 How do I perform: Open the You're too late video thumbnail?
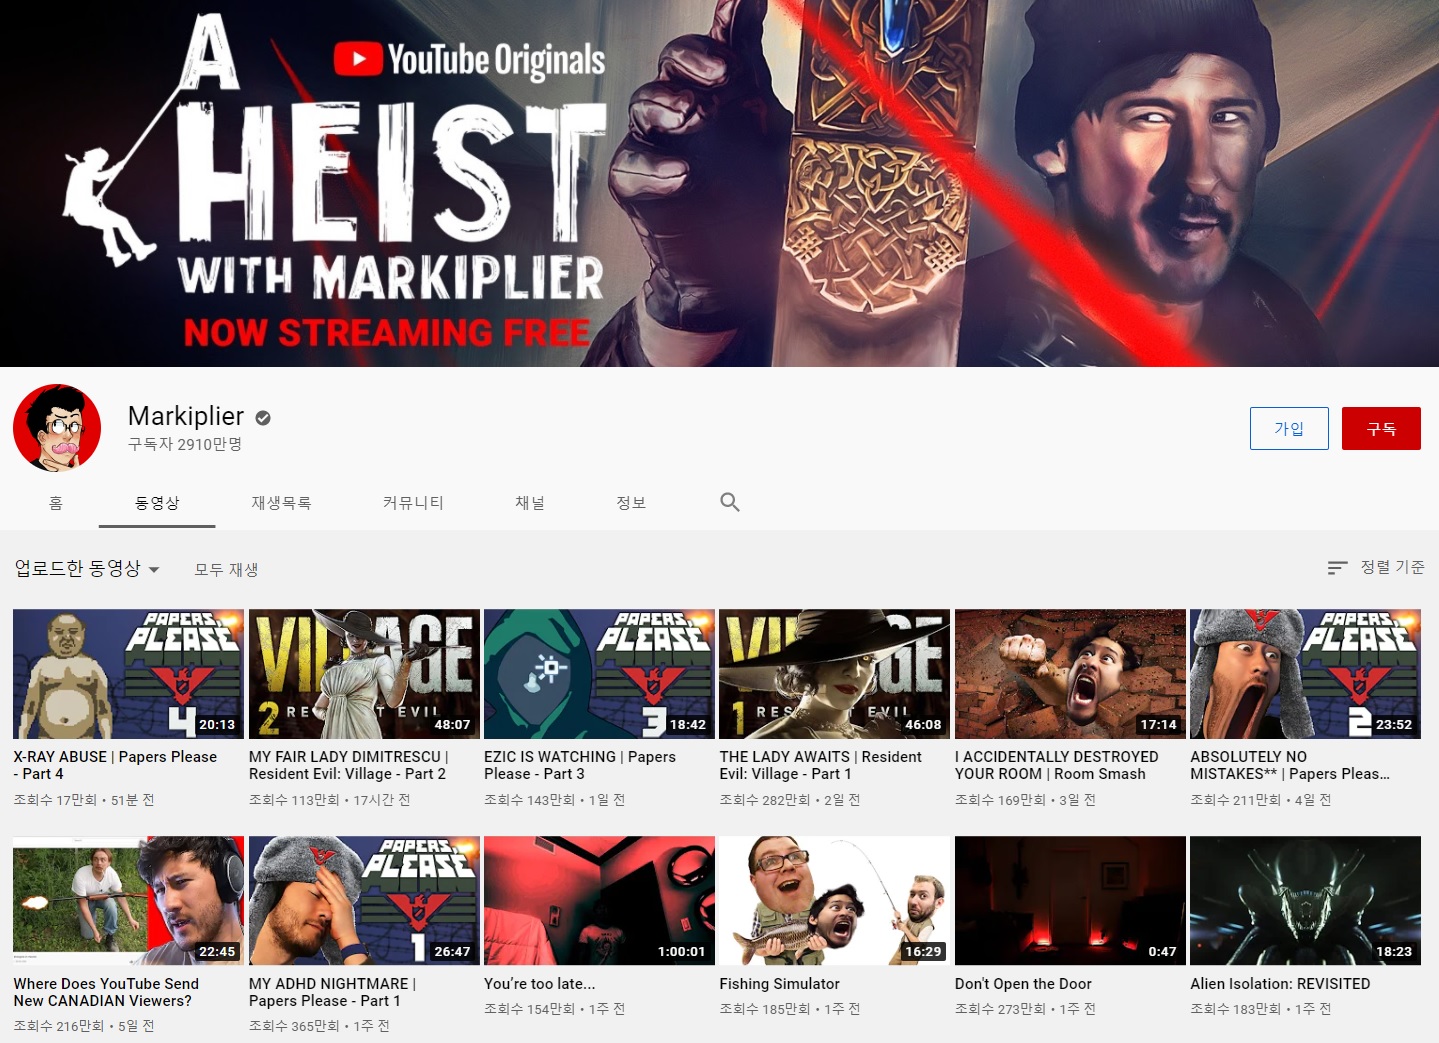coord(599,901)
